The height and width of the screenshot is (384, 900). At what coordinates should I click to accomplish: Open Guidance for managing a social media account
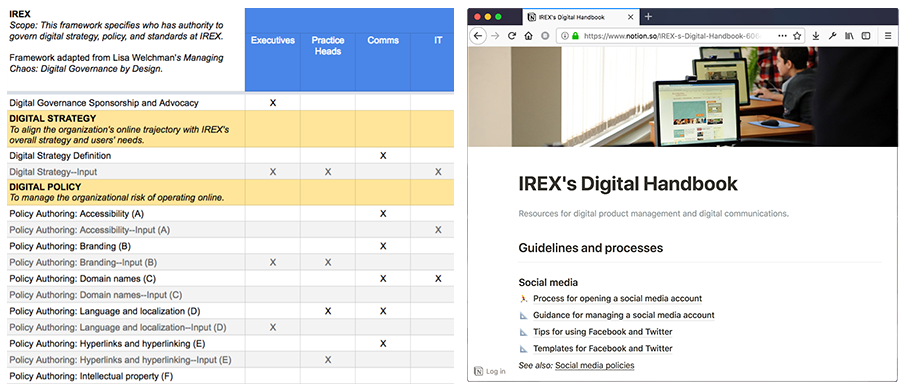[624, 315]
